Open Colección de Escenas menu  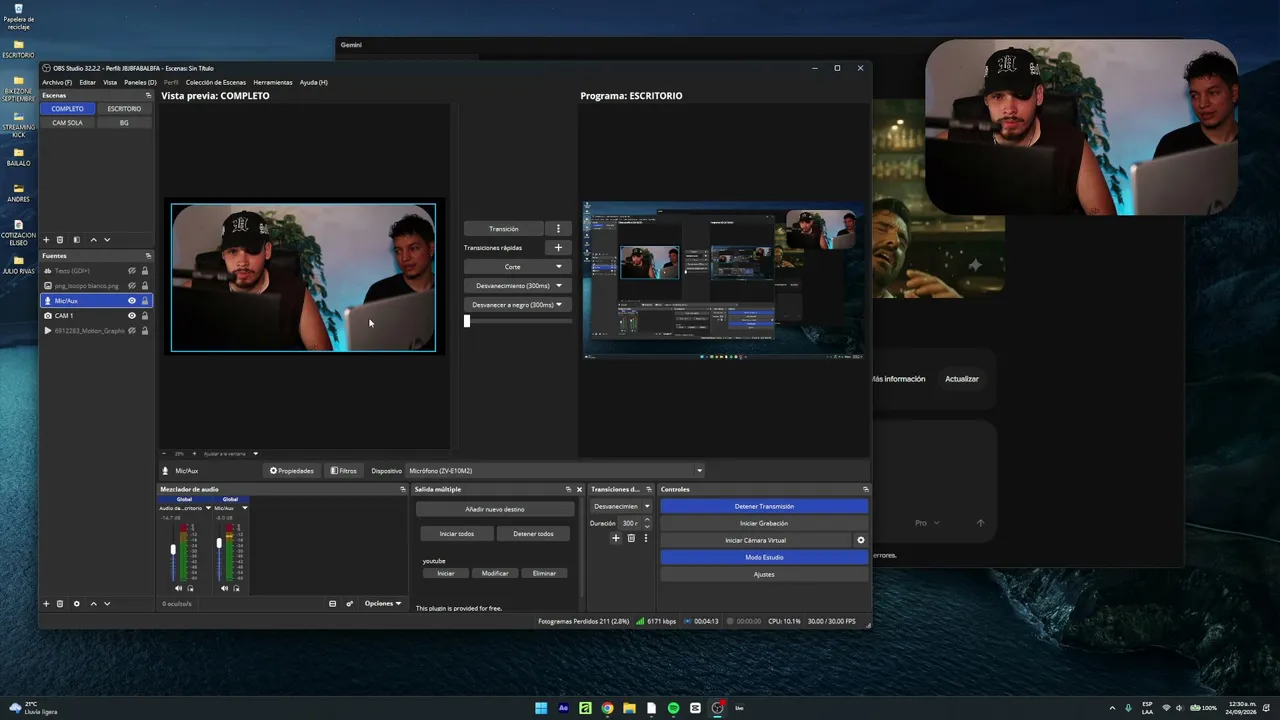coord(215,82)
